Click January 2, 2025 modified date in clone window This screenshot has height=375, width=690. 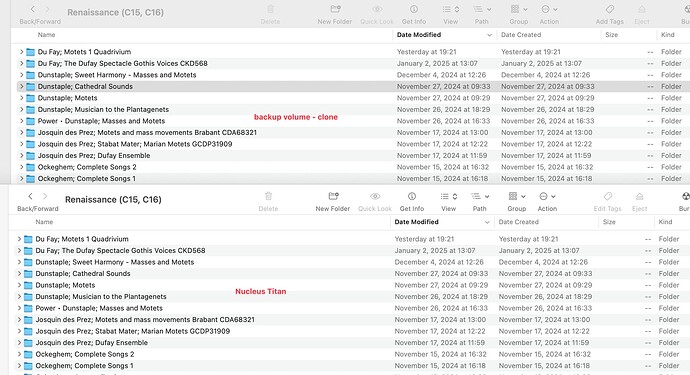click(x=437, y=63)
